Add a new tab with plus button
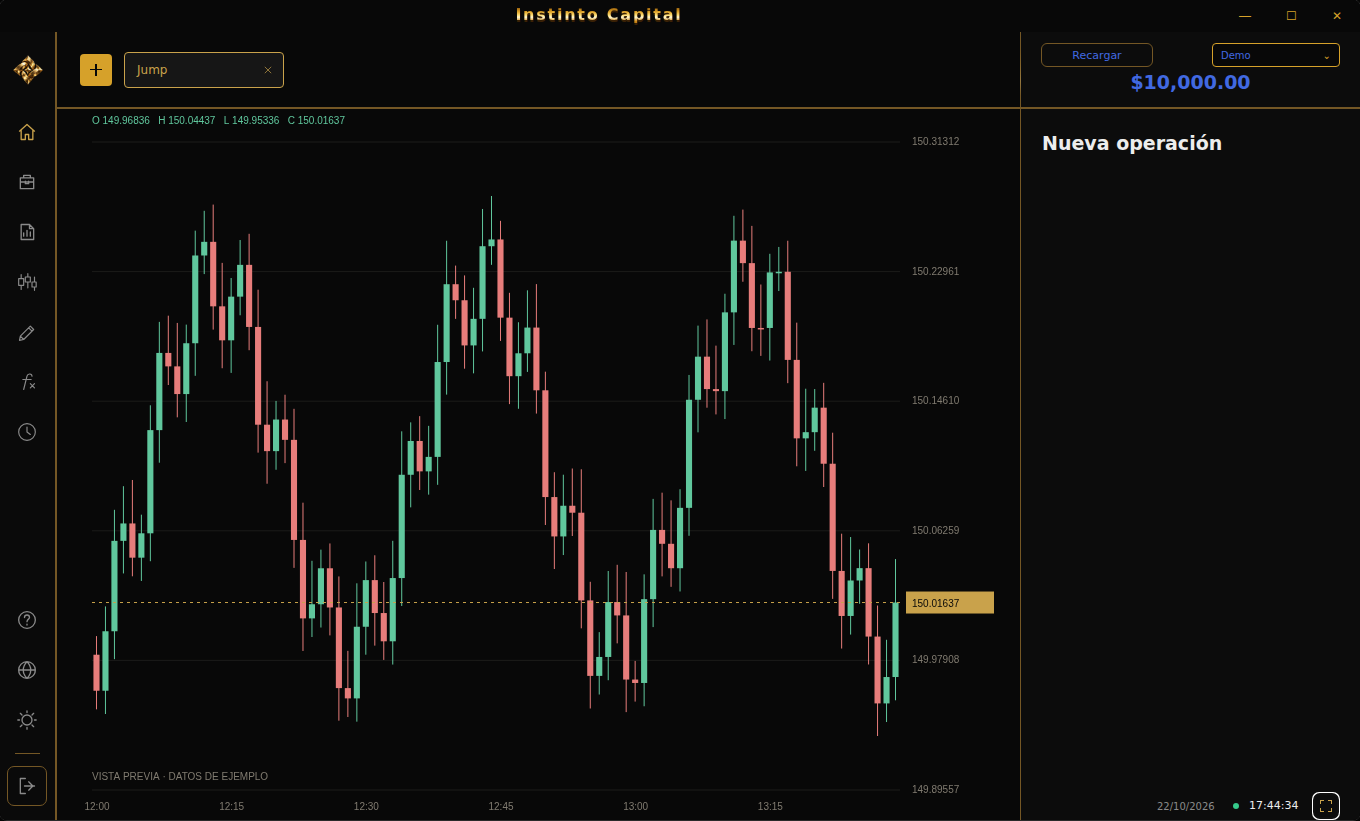 [96, 70]
